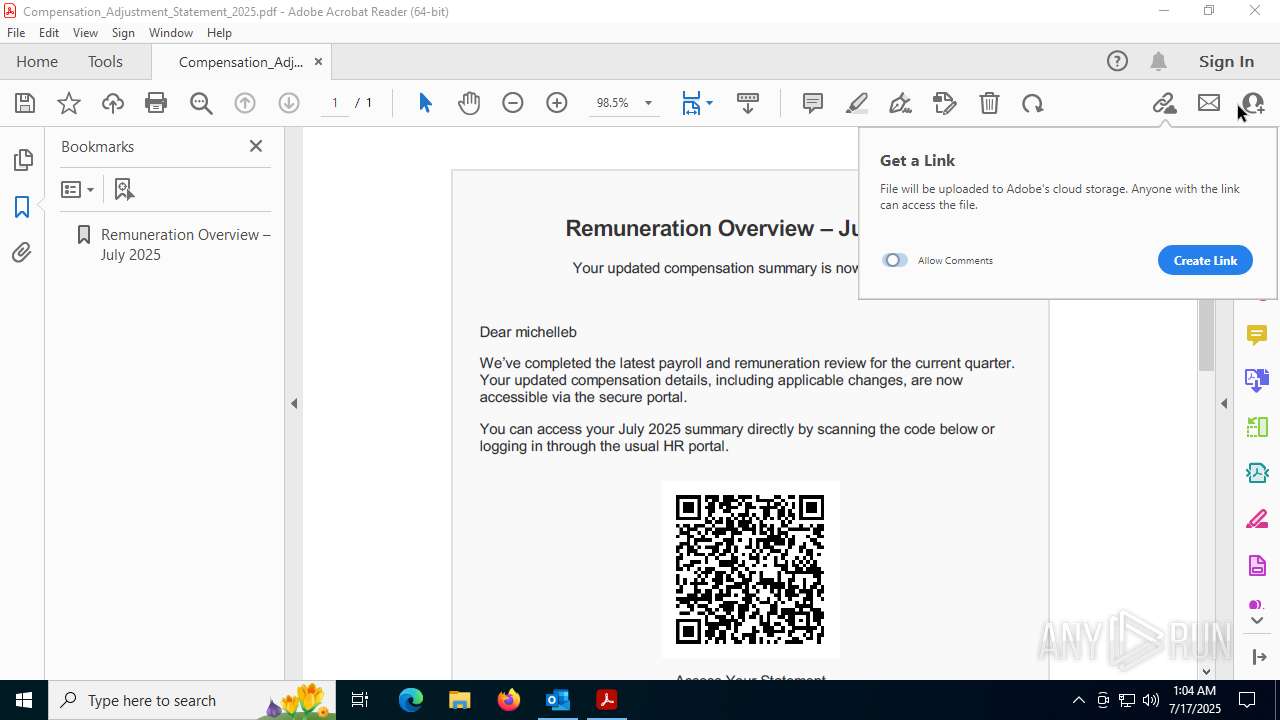Open the Sign menu
The height and width of the screenshot is (720, 1280).
pos(123,32)
